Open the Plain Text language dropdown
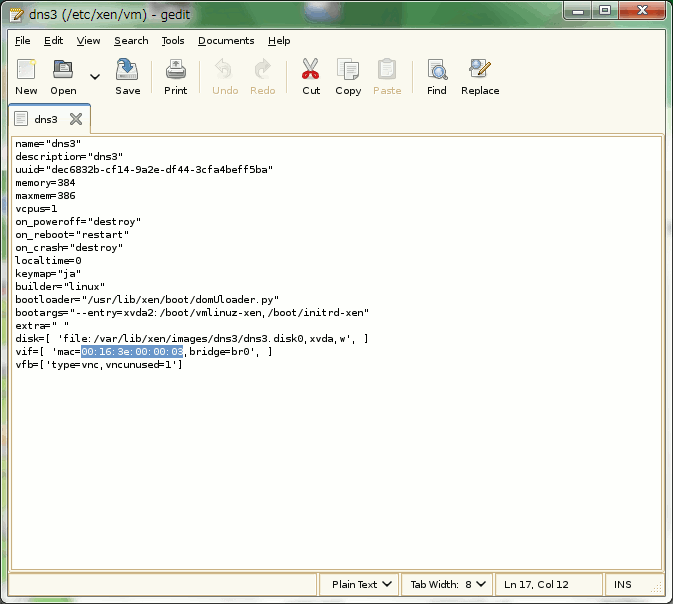 pos(361,584)
